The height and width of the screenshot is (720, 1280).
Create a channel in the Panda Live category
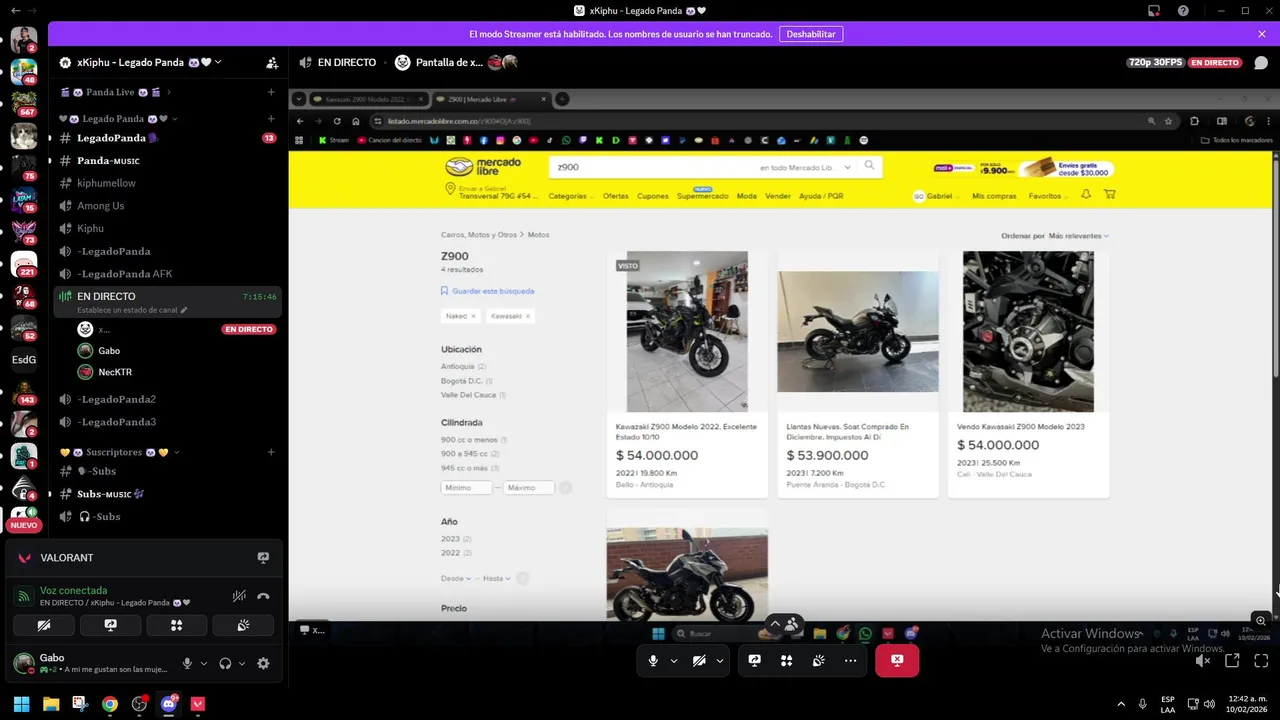point(271,92)
